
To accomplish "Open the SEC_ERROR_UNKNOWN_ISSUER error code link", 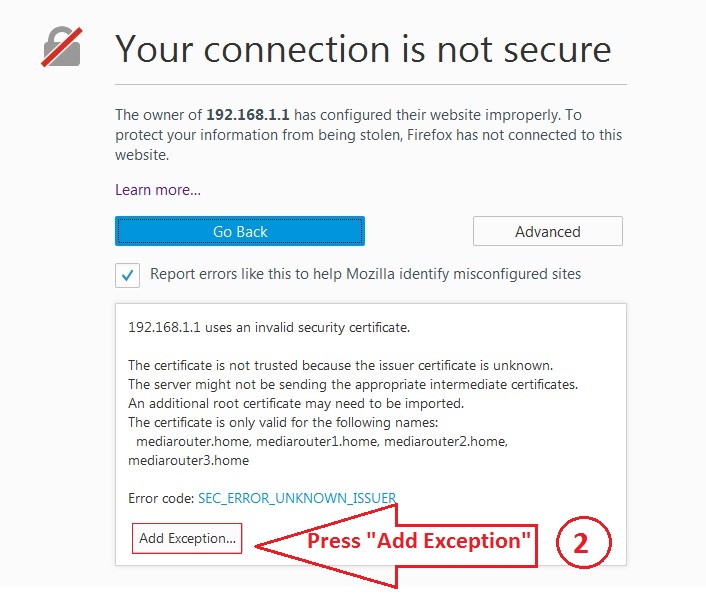I will [297, 498].
